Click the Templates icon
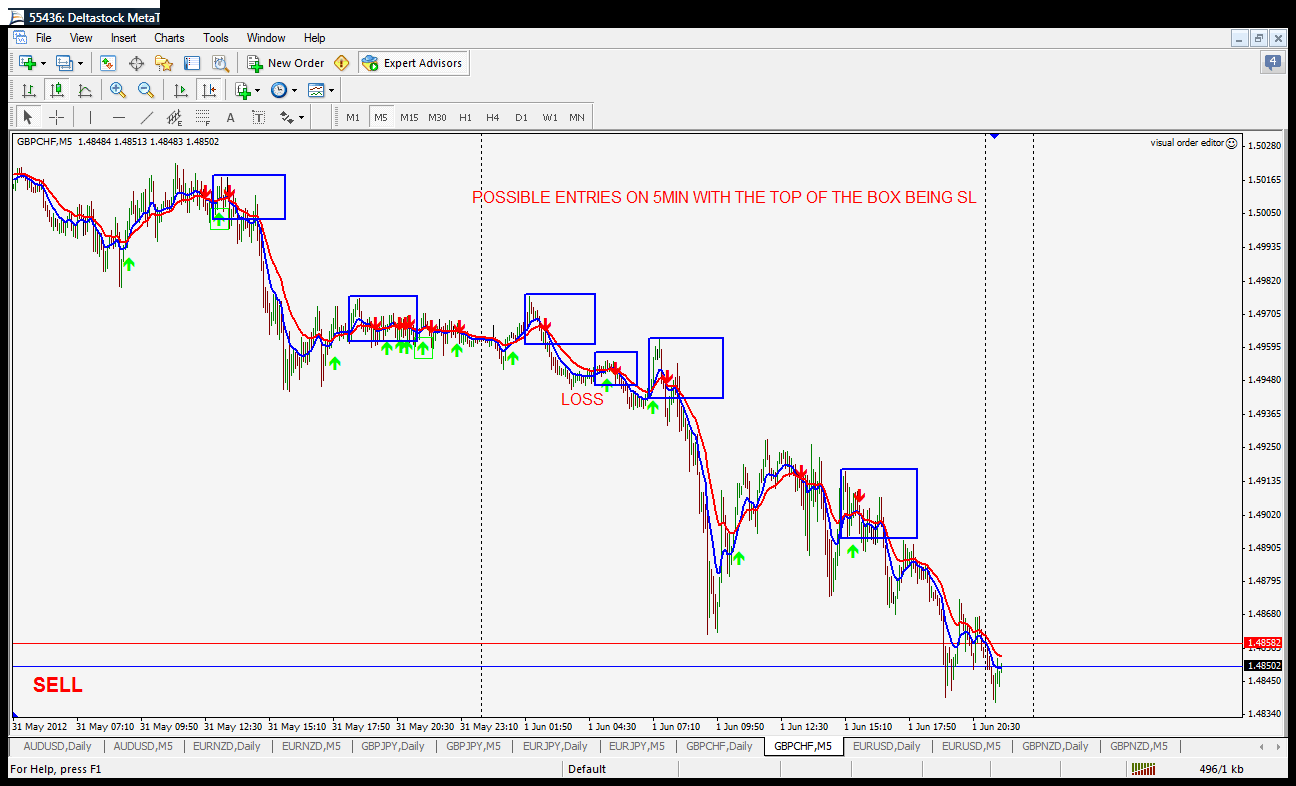Viewport: 1296px width, 786px height. point(316,90)
